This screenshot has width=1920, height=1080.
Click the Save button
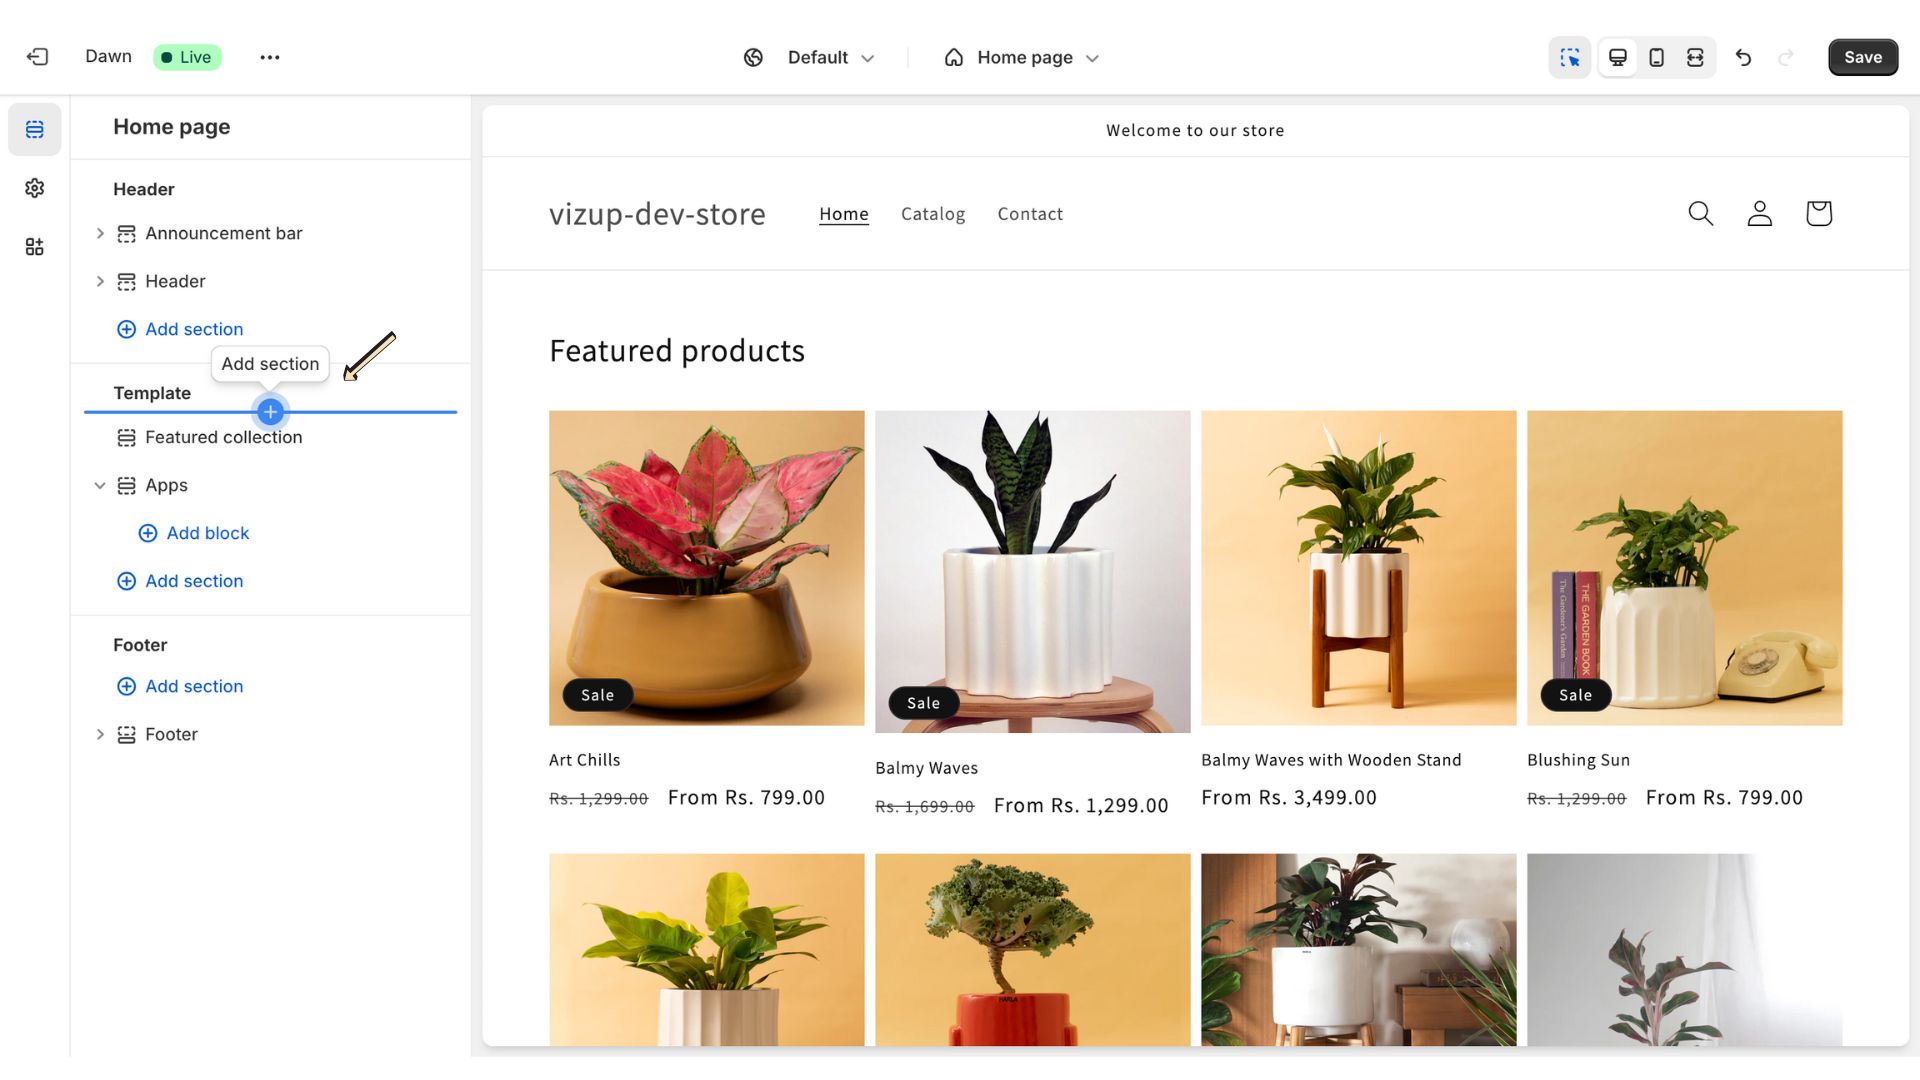tap(1862, 57)
